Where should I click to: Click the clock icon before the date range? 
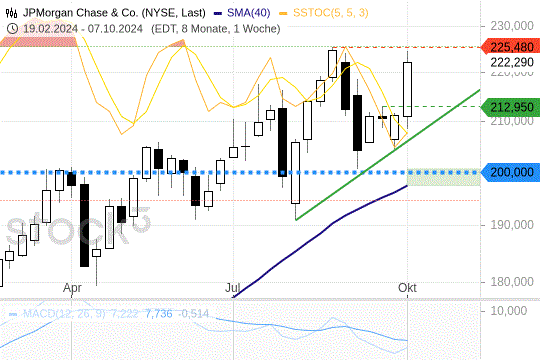[12, 29]
